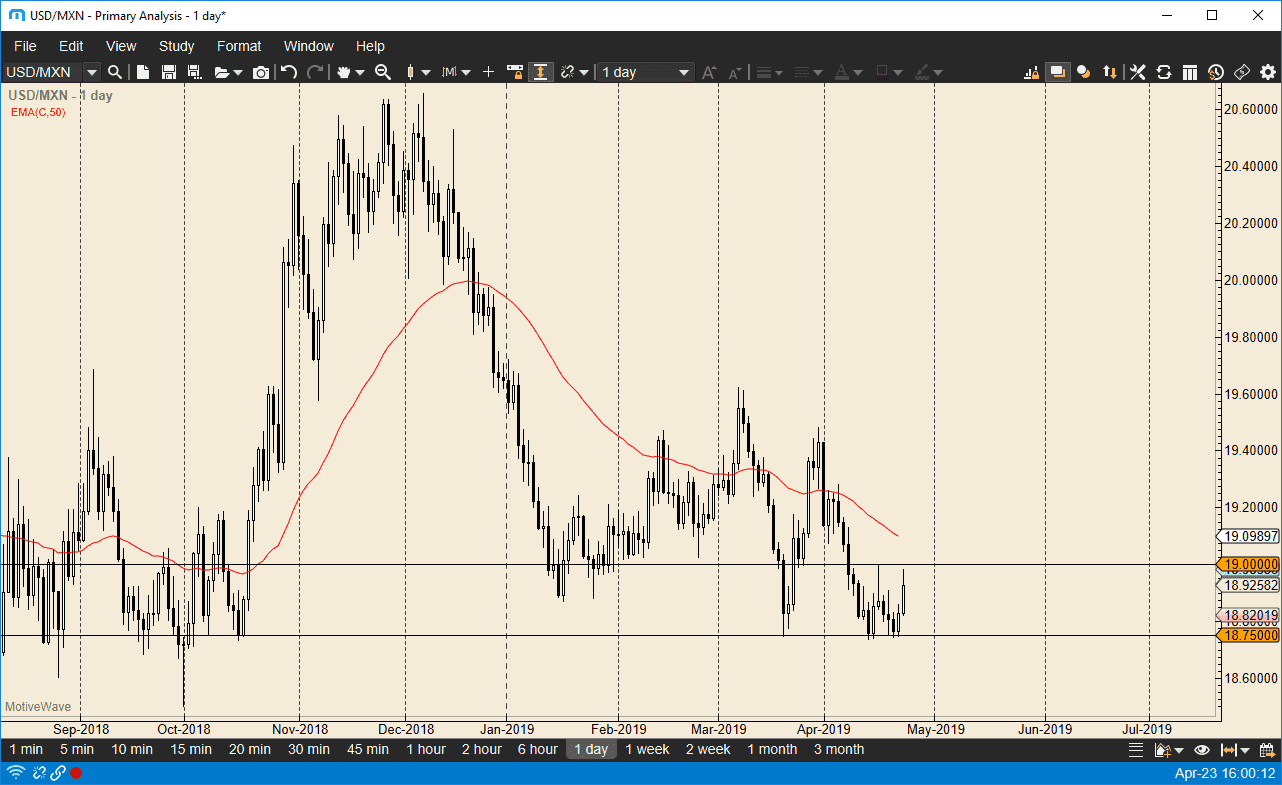The image size is (1282, 785).
Task: Select the crosshair plus tool
Action: tap(488, 72)
